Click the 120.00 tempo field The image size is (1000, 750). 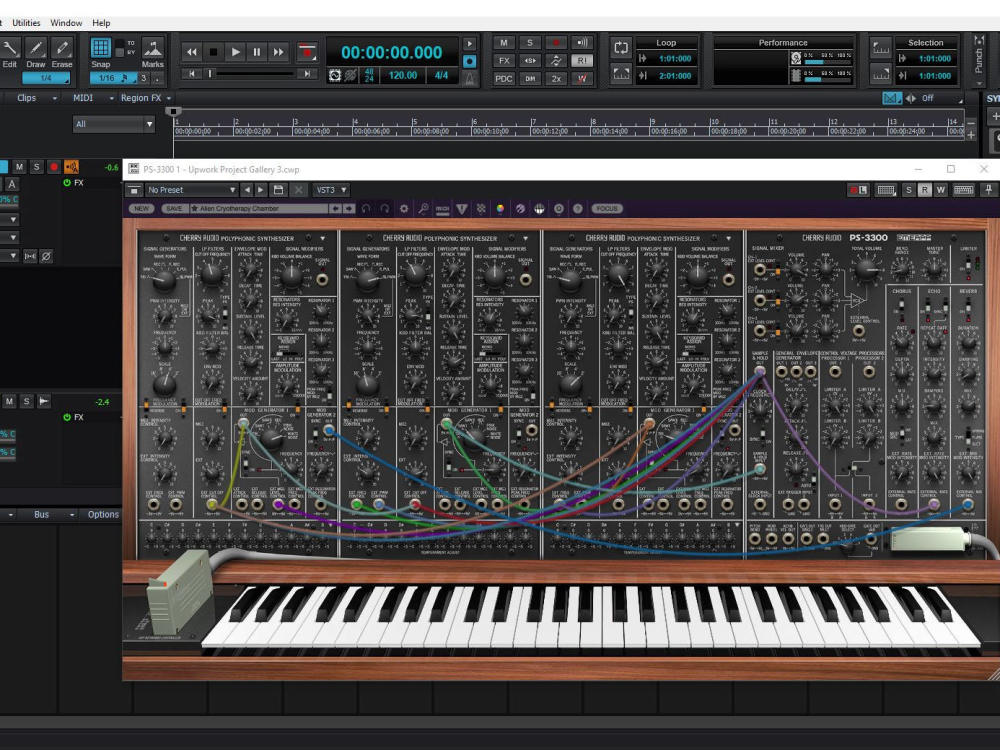coord(403,75)
